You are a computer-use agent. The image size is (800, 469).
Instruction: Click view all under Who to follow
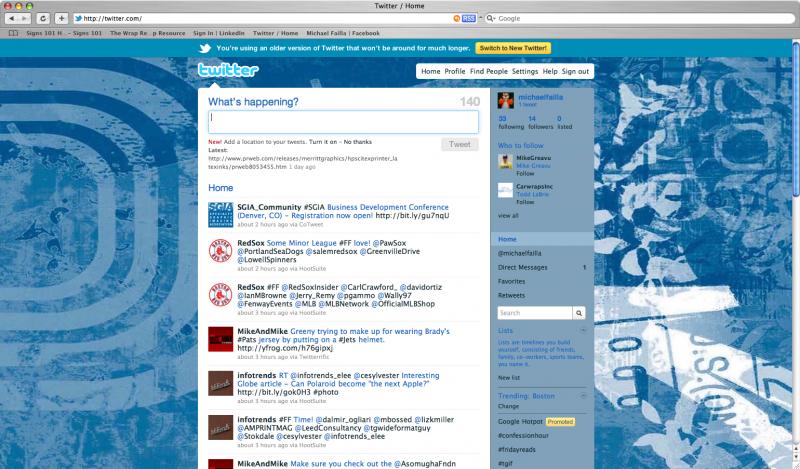[x=508, y=216]
